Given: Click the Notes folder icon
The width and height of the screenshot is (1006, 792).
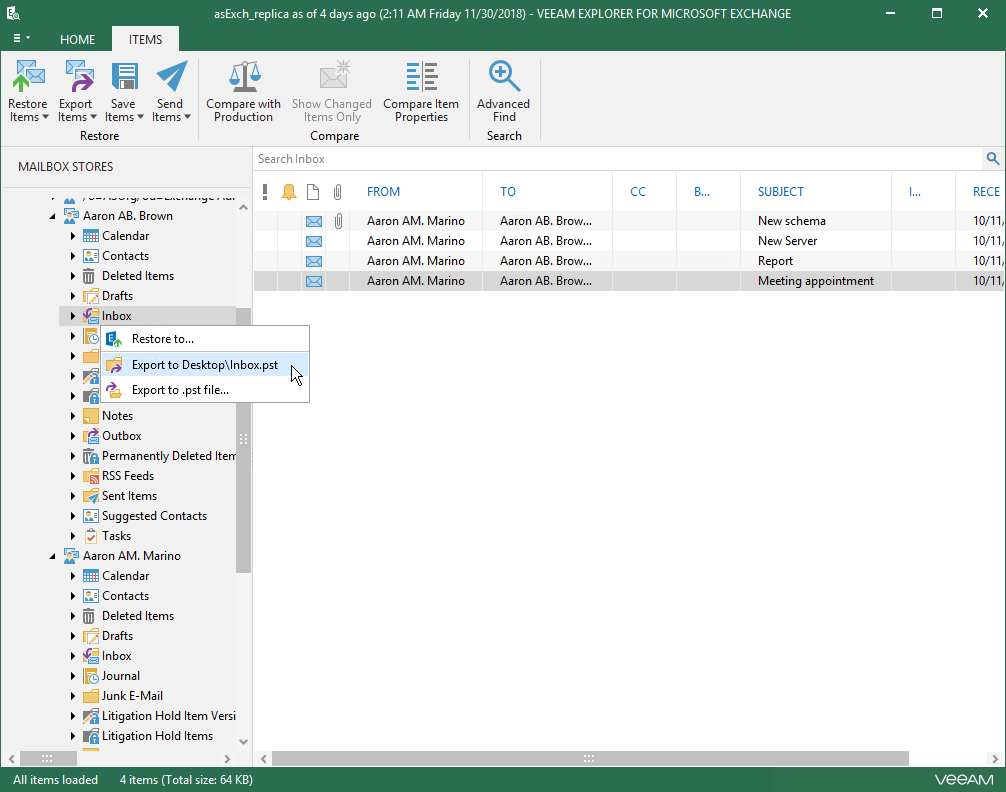Looking at the screenshot, I should click(90, 416).
